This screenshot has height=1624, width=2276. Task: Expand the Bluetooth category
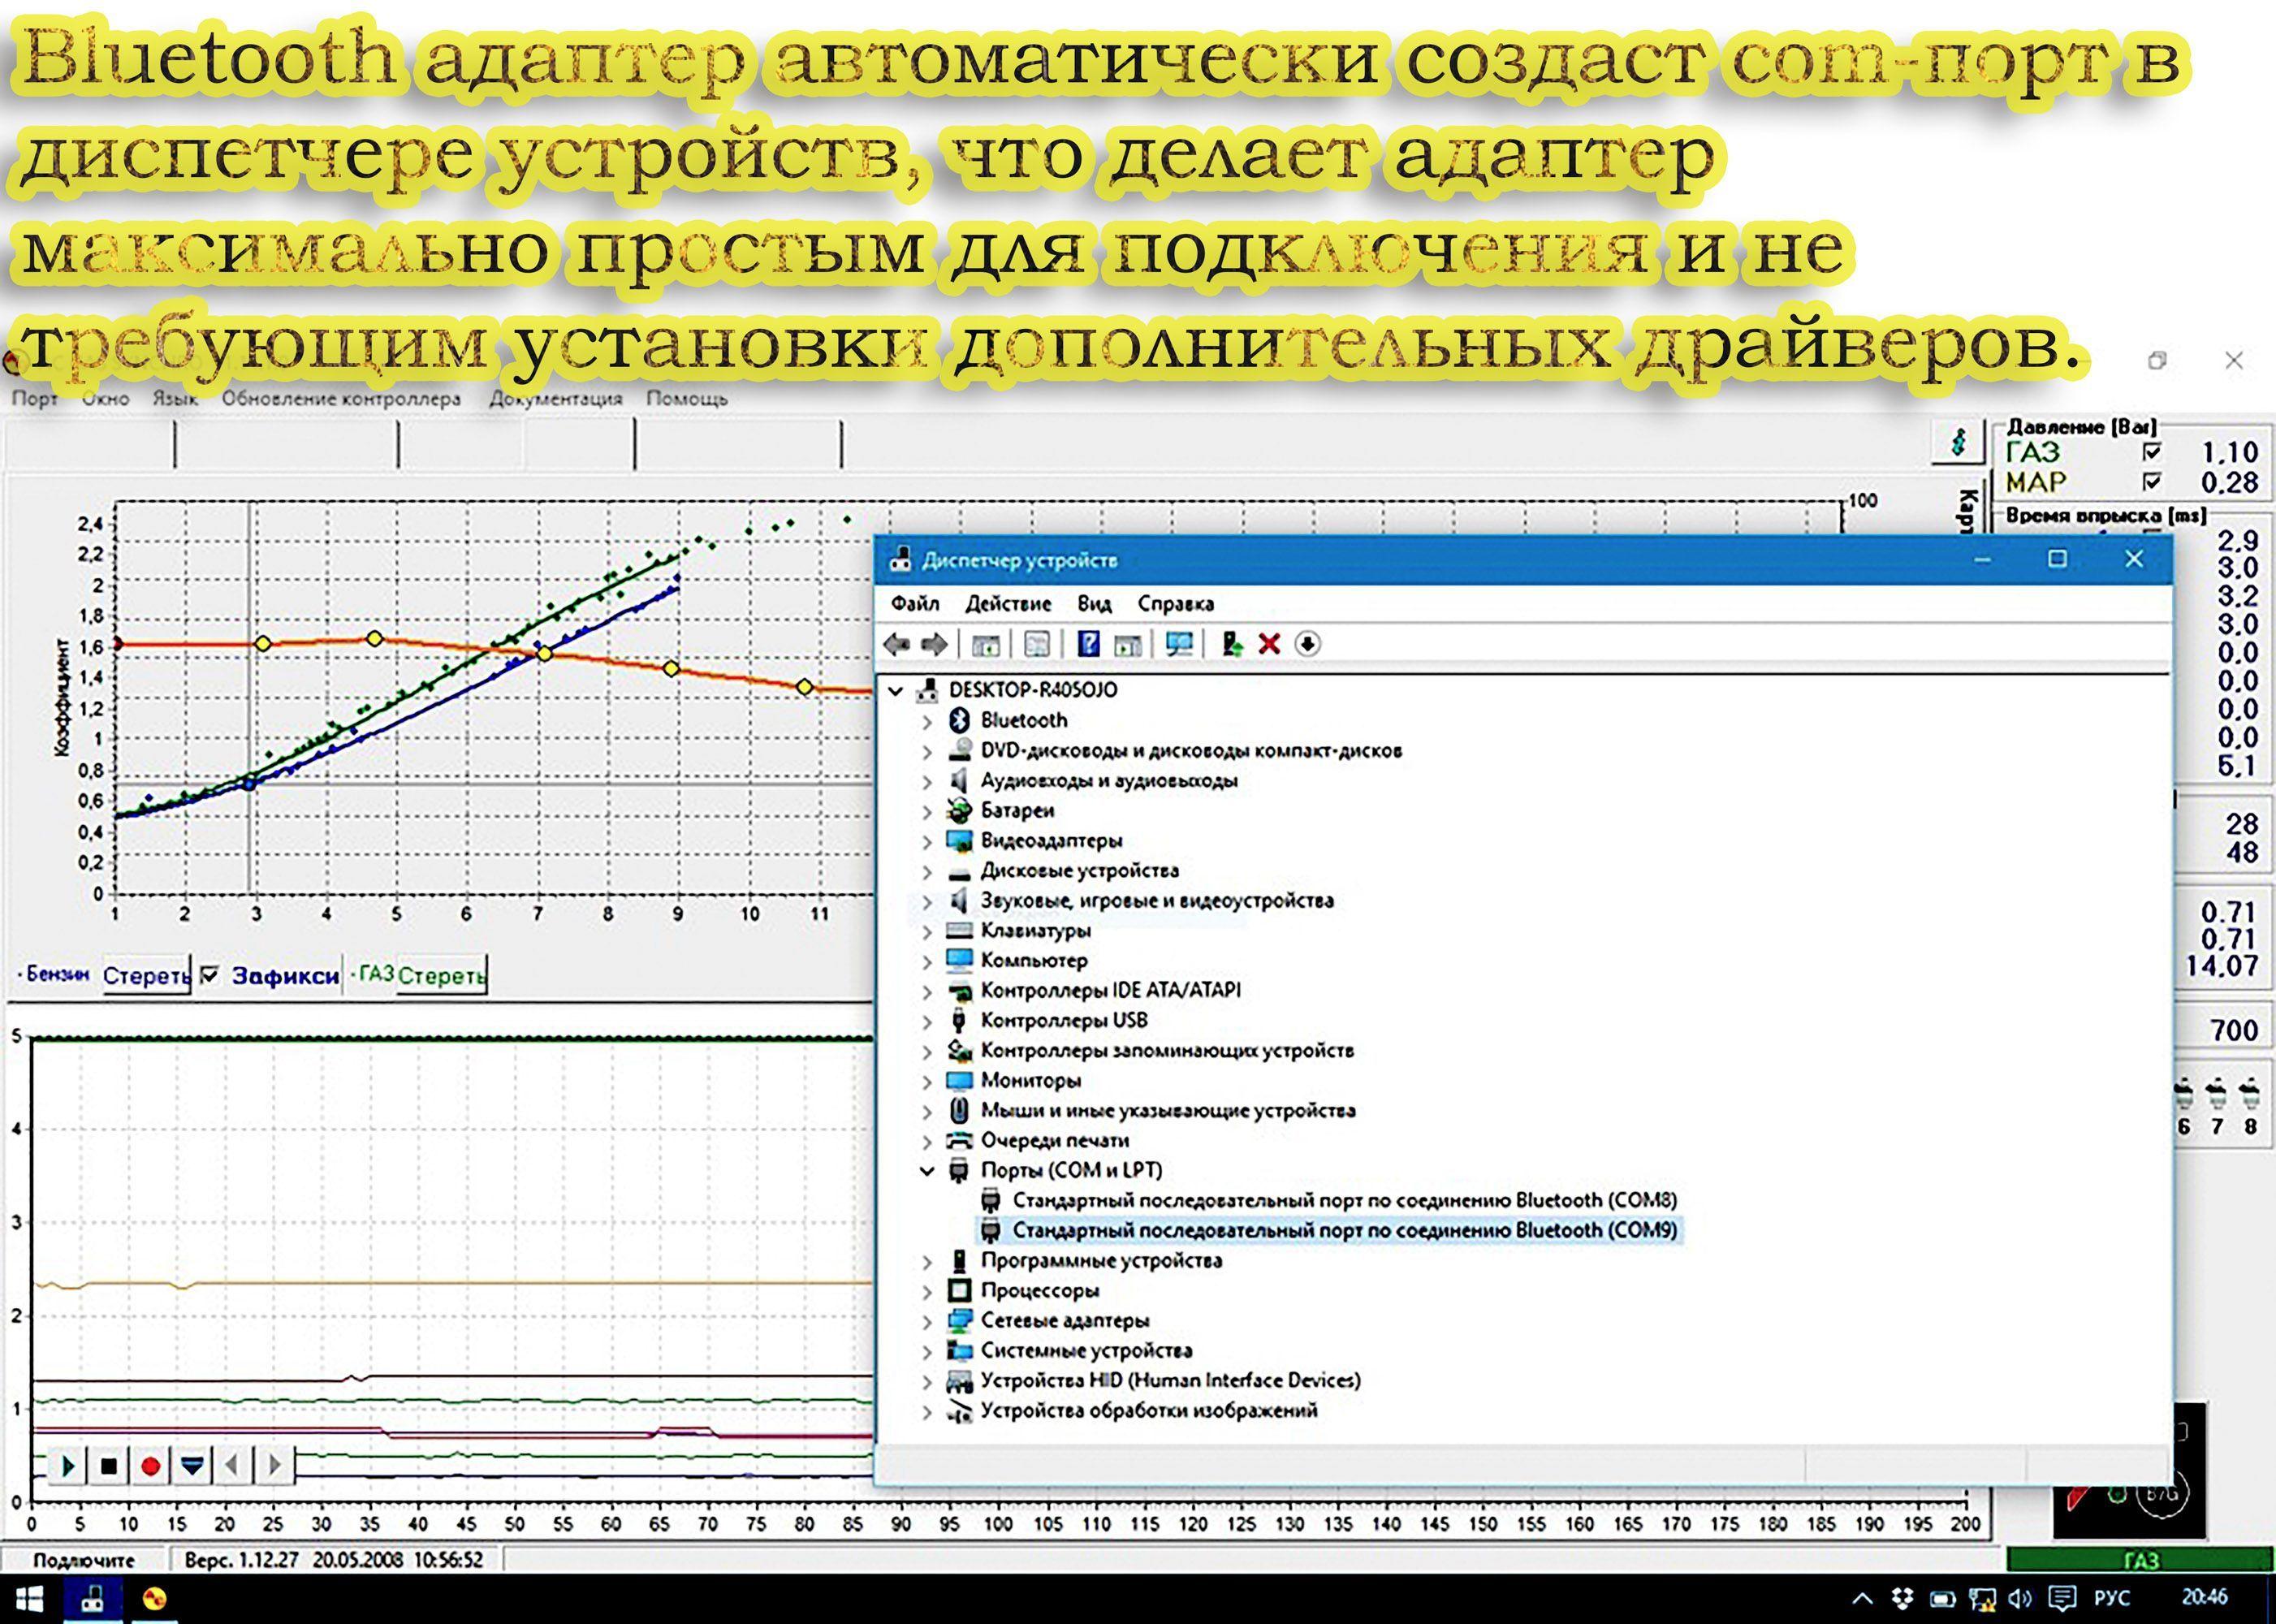point(927,721)
